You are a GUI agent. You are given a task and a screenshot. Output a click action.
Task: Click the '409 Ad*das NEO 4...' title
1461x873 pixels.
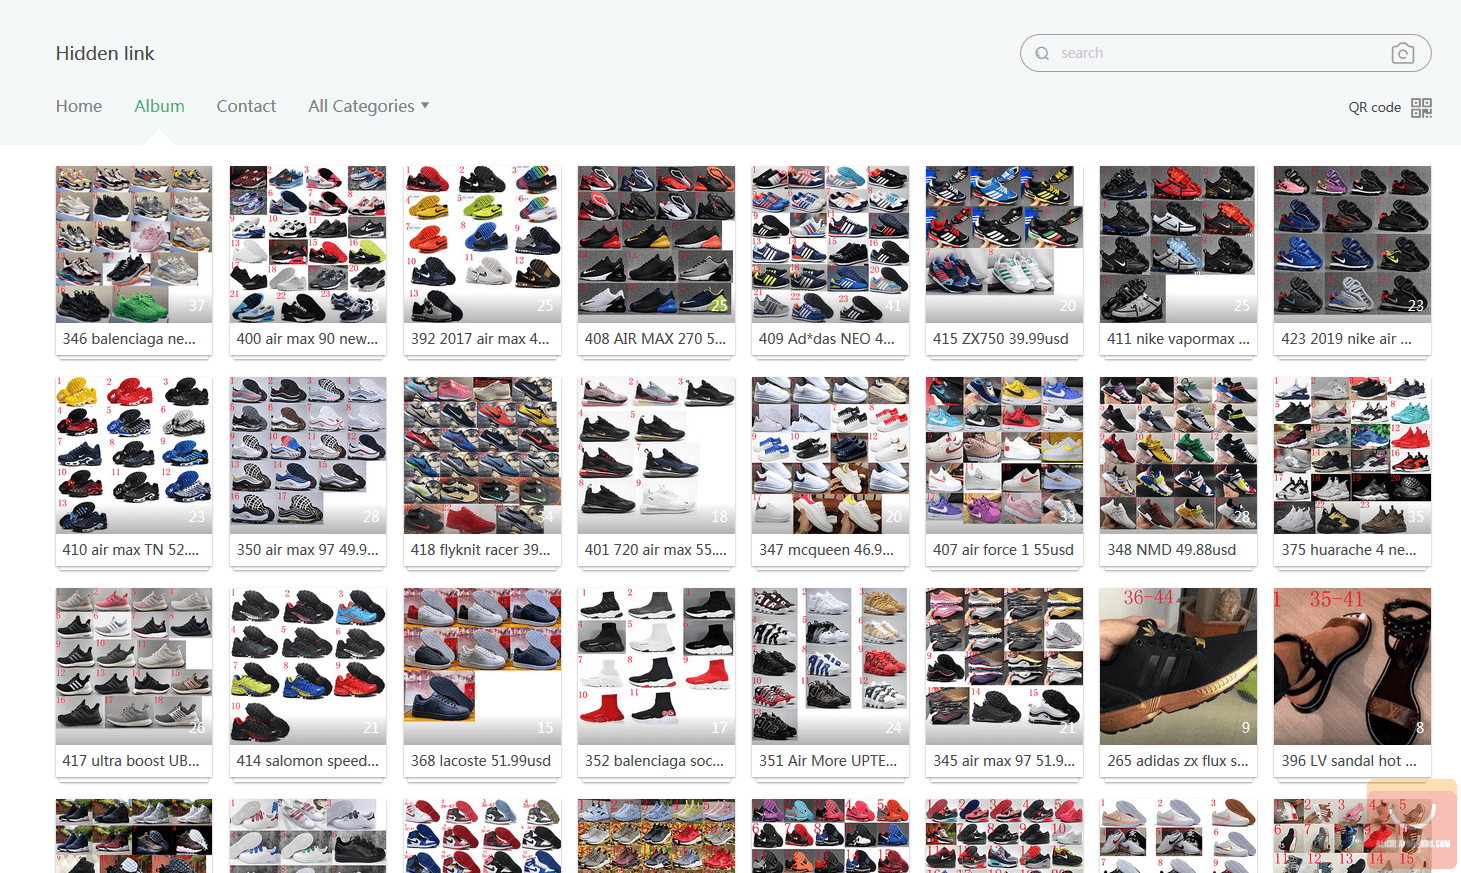[x=827, y=339]
